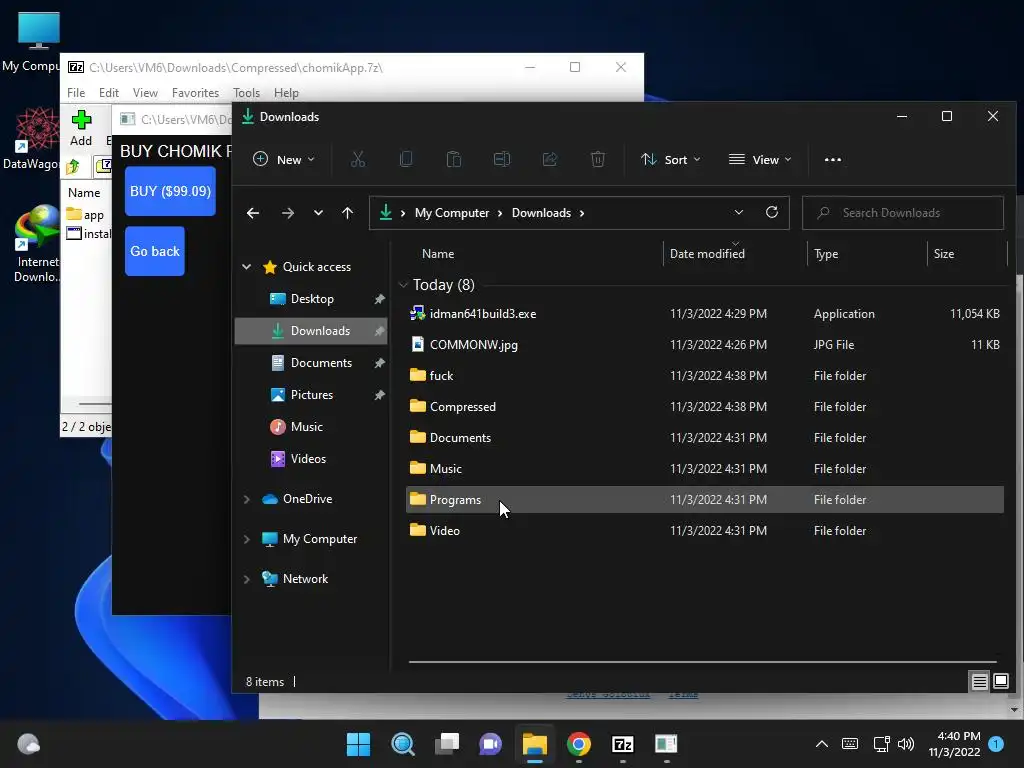This screenshot has width=1024, height=768.
Task: Open the Internet Download Manager desktop shortcut
Action: [37, 244]
